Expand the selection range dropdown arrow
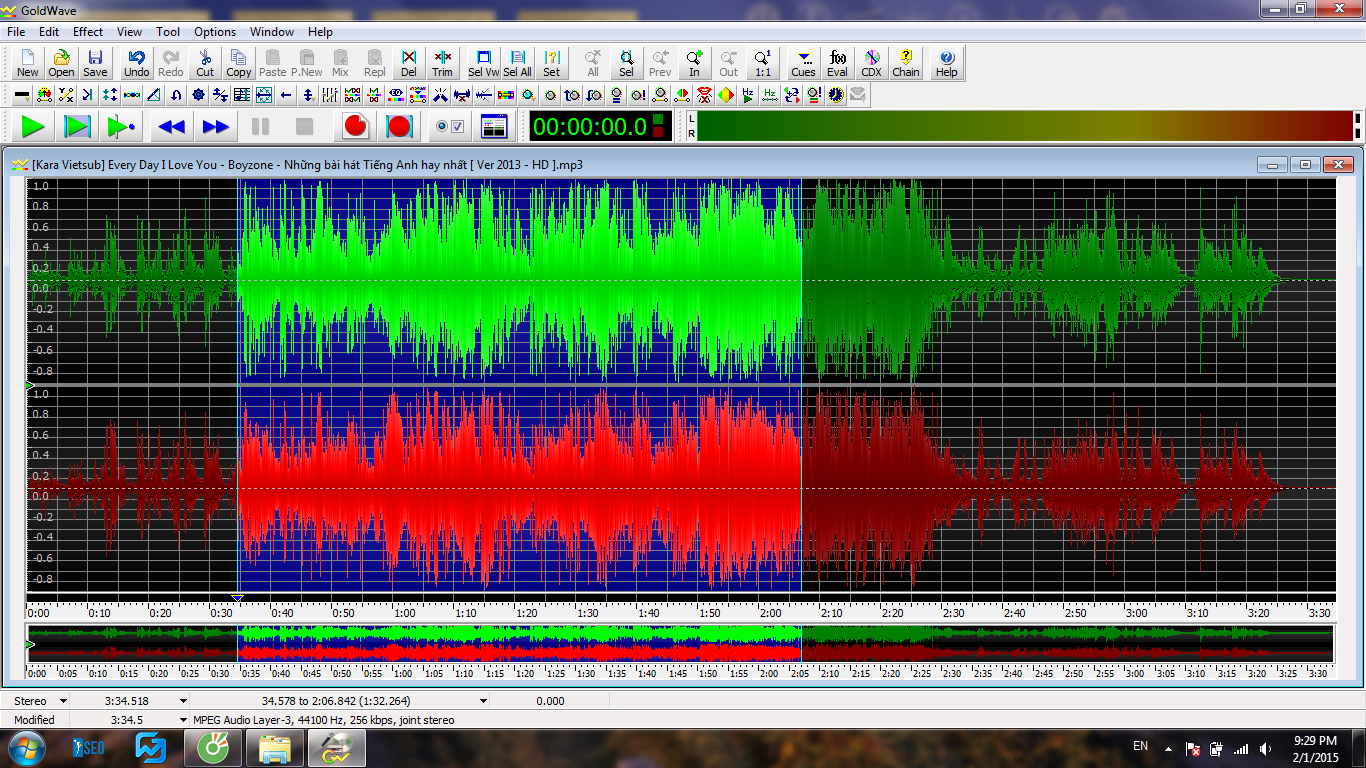Image resolution: width=1366 pixels, height=768 pixels. (x=484, y=701)
